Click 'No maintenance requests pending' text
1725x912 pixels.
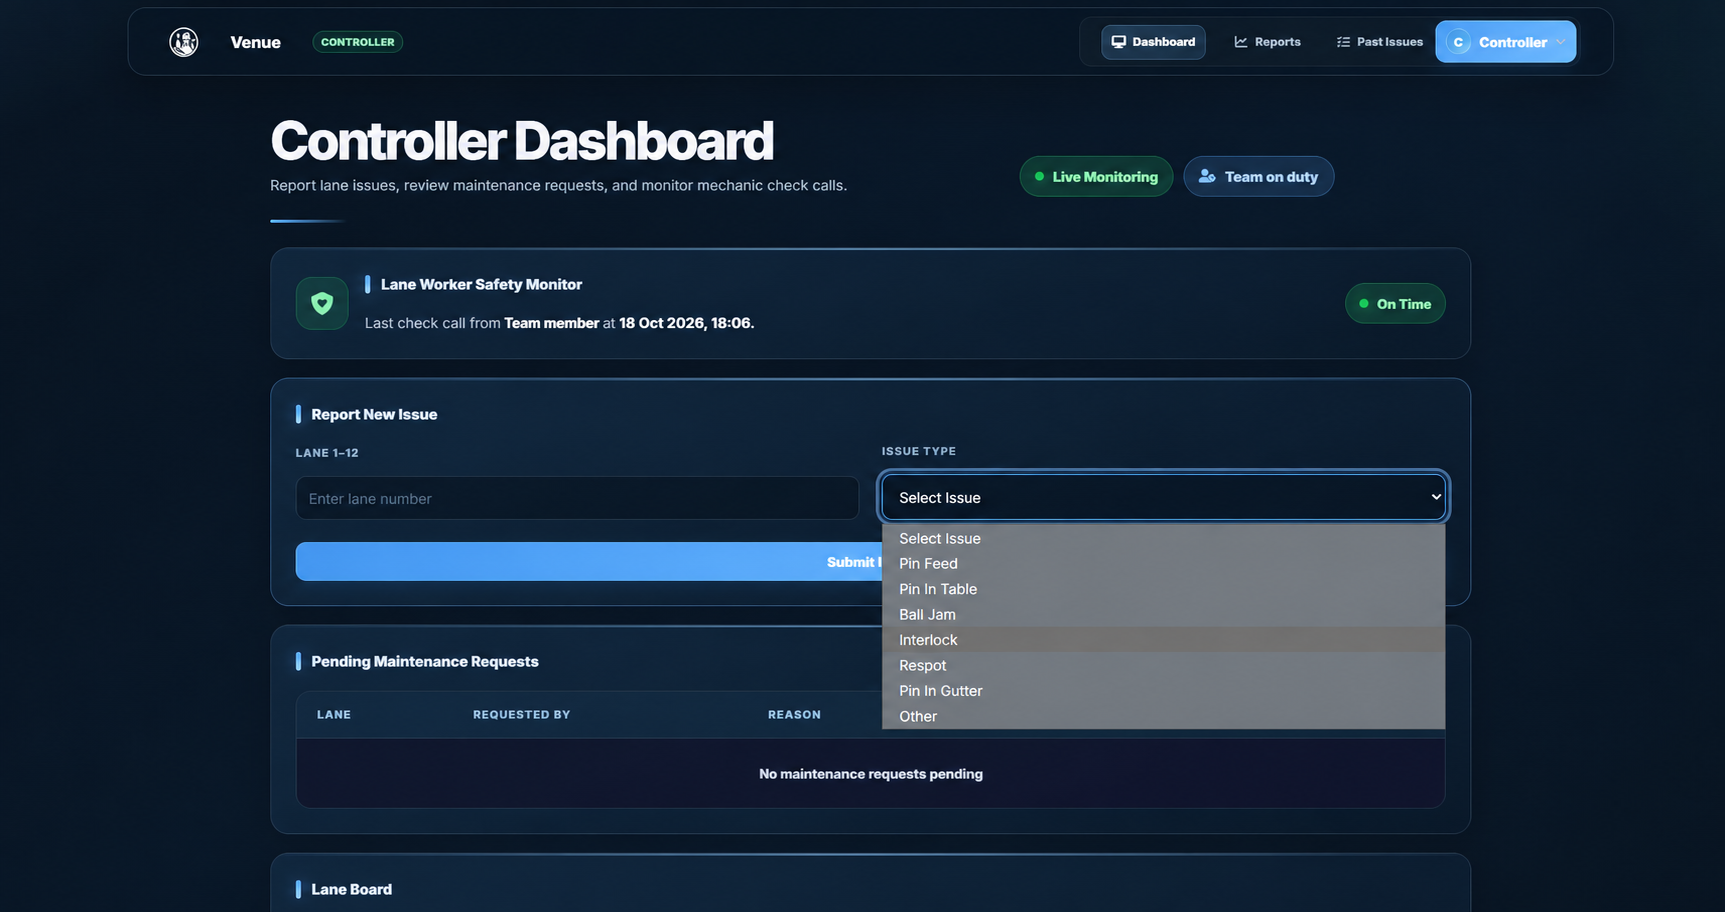click(871, 774)
